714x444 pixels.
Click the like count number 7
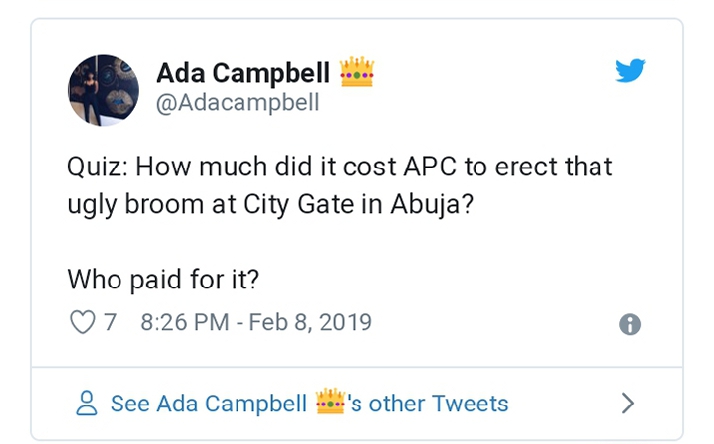coord(111,323)
